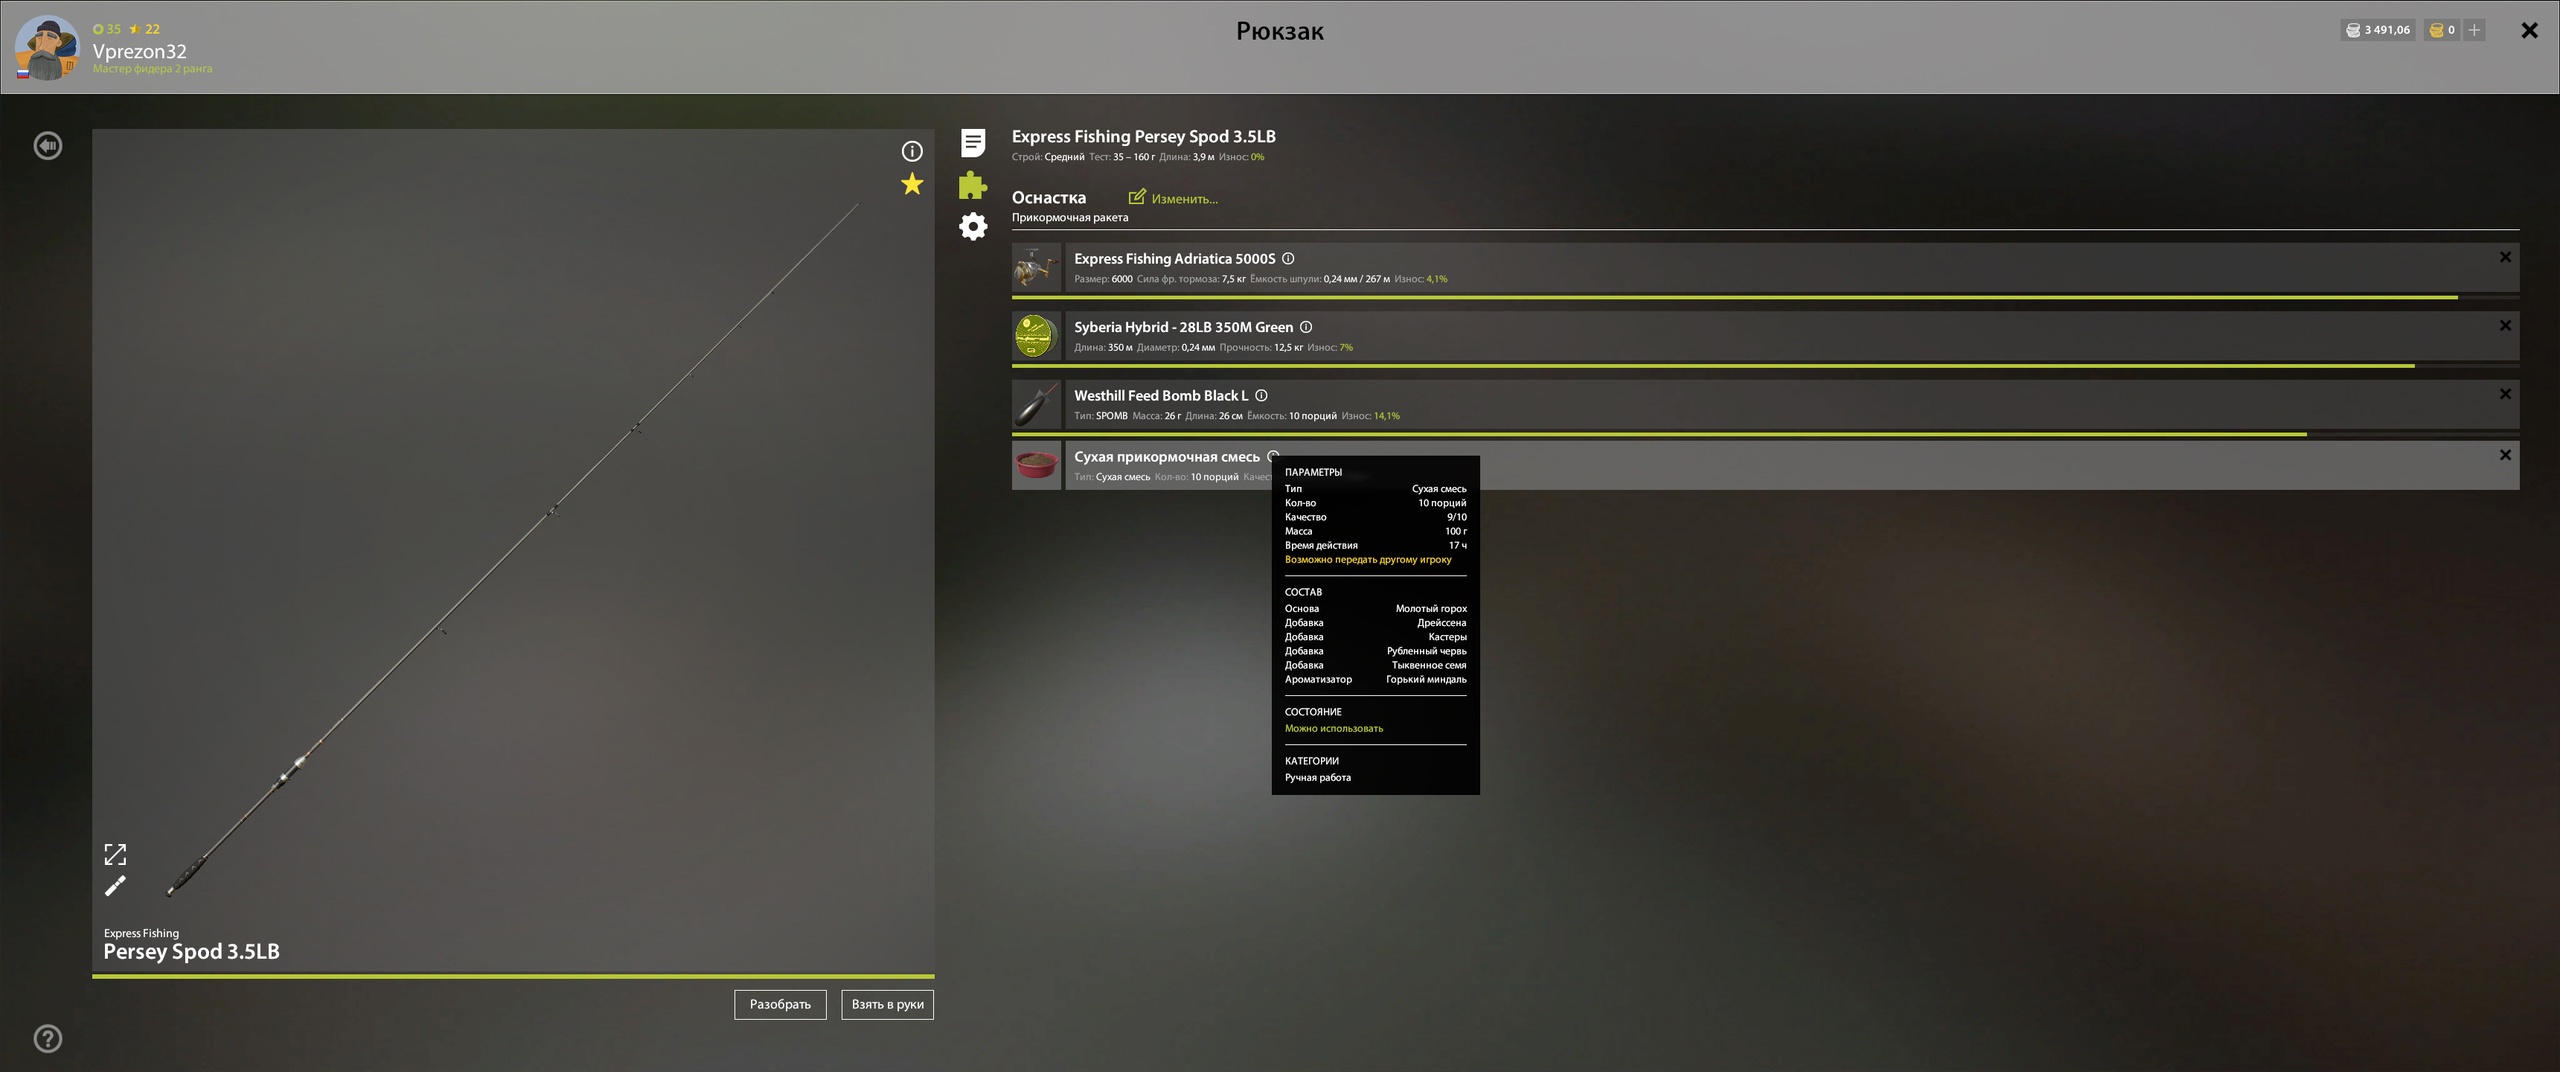Rename rod with the pencil icon
The height and width of the screenshot is (1072, 2560).
point(115,886)
